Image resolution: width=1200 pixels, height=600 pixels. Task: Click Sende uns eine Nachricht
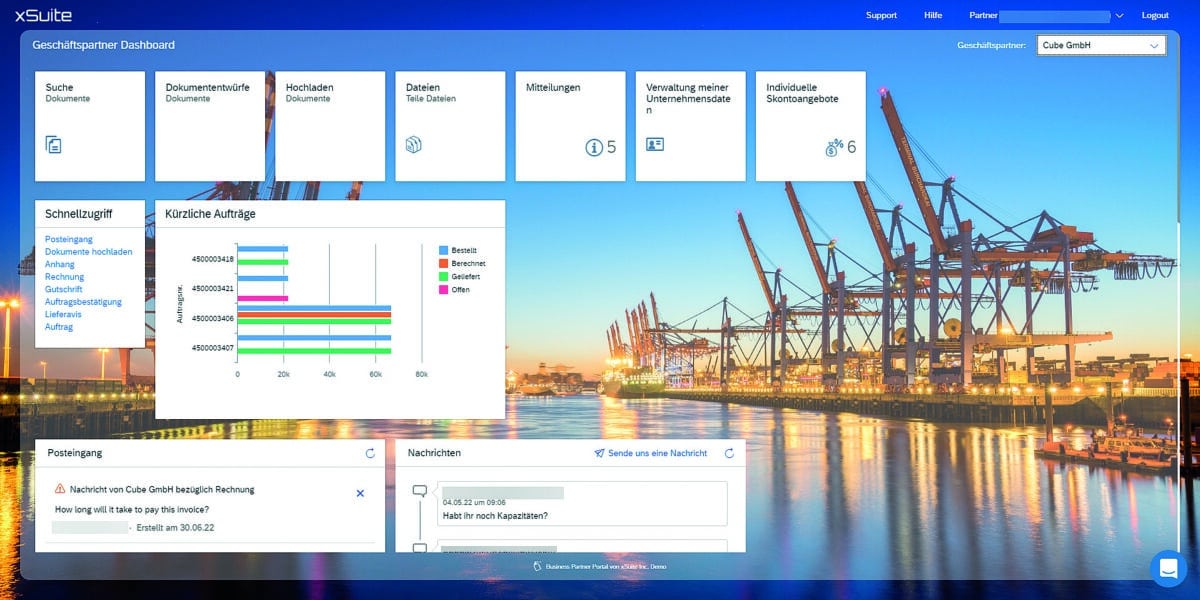click(x=650, y=453)
